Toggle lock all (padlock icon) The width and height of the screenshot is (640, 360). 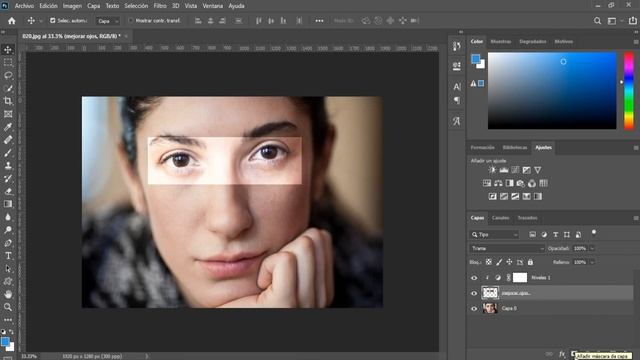pos(530,262)
